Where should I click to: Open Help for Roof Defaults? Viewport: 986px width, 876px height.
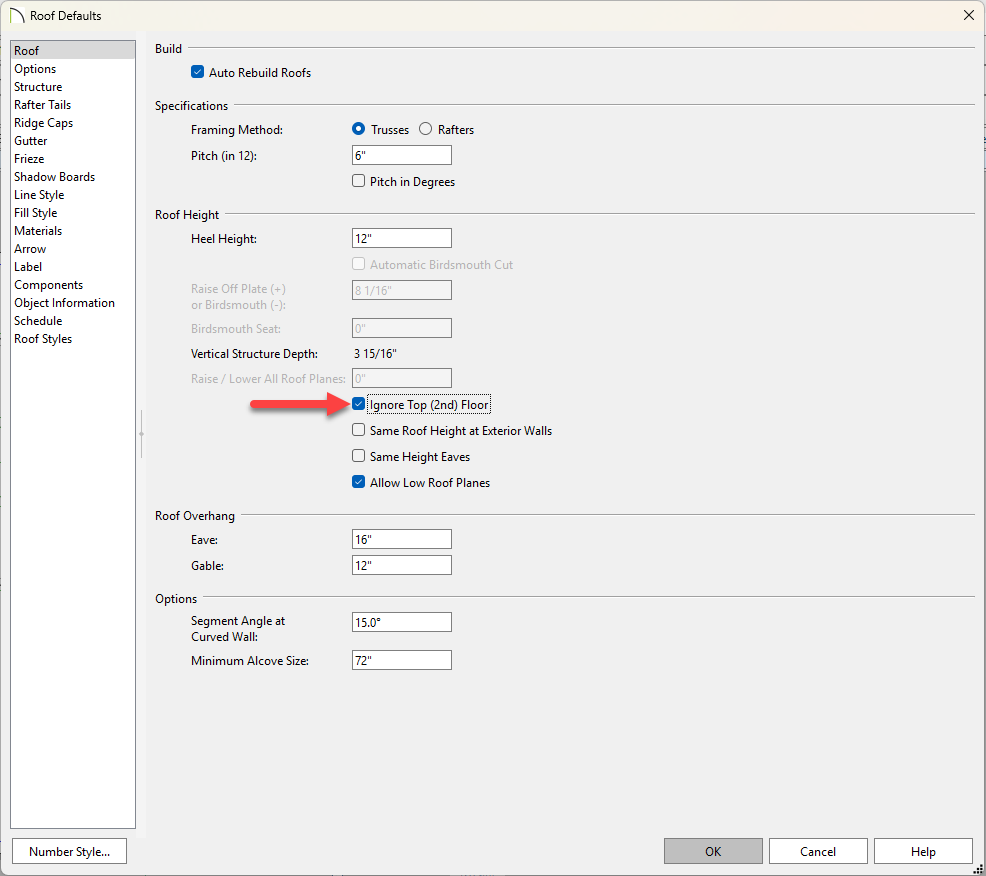(923, 851)
